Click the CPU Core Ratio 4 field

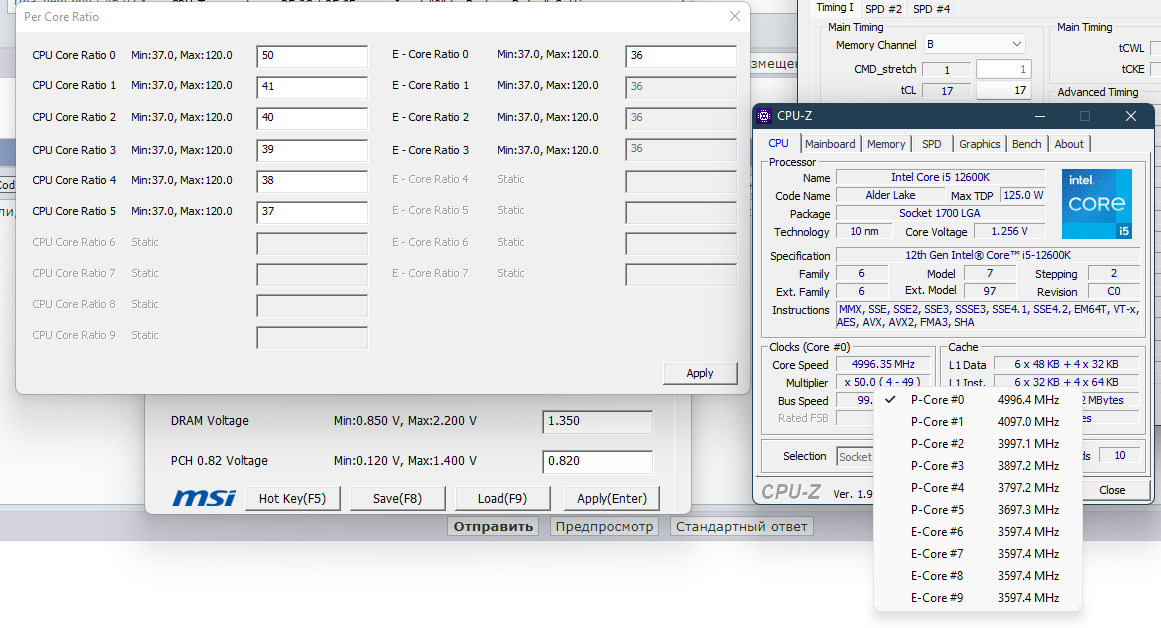tap(312, 181)
